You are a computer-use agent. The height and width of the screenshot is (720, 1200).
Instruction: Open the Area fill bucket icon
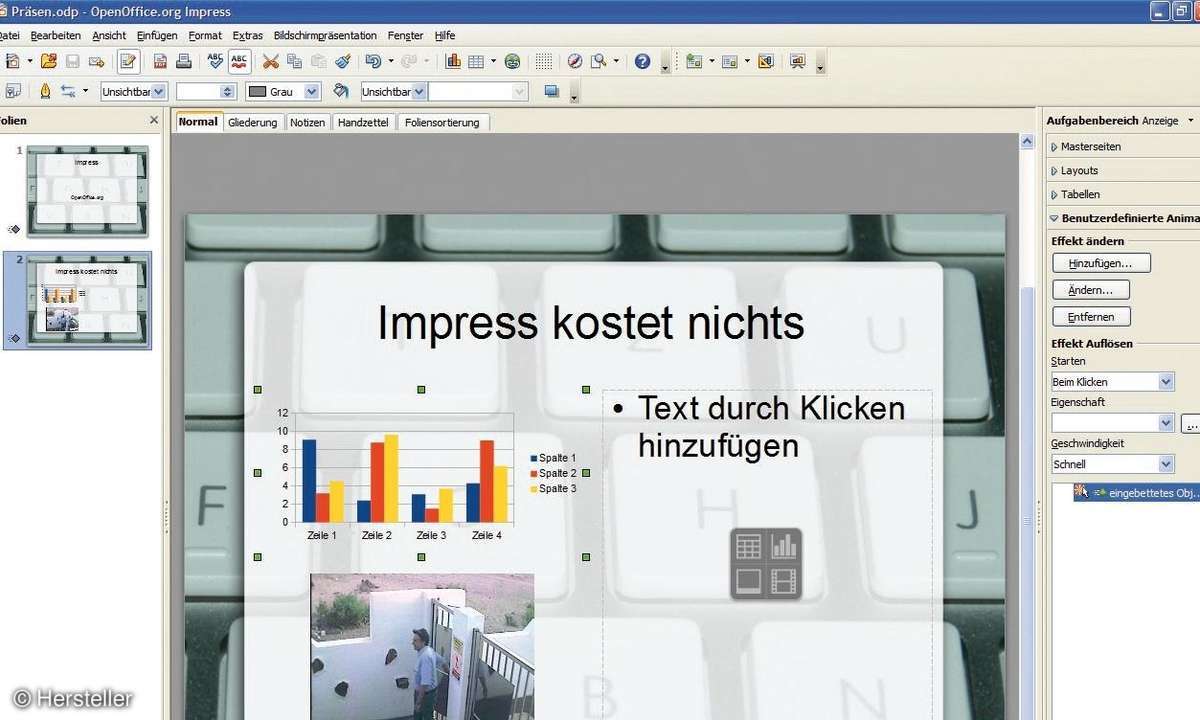pos(341,91)
